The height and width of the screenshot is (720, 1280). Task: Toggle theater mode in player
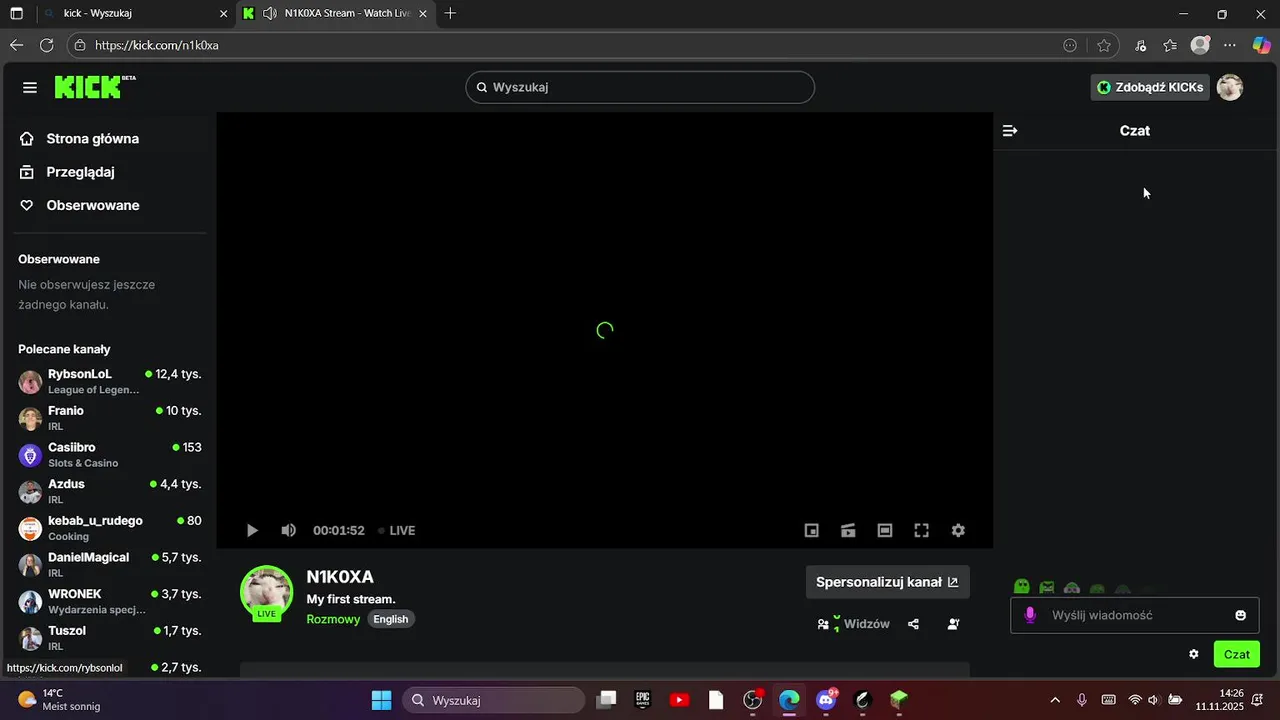(885, 530)
